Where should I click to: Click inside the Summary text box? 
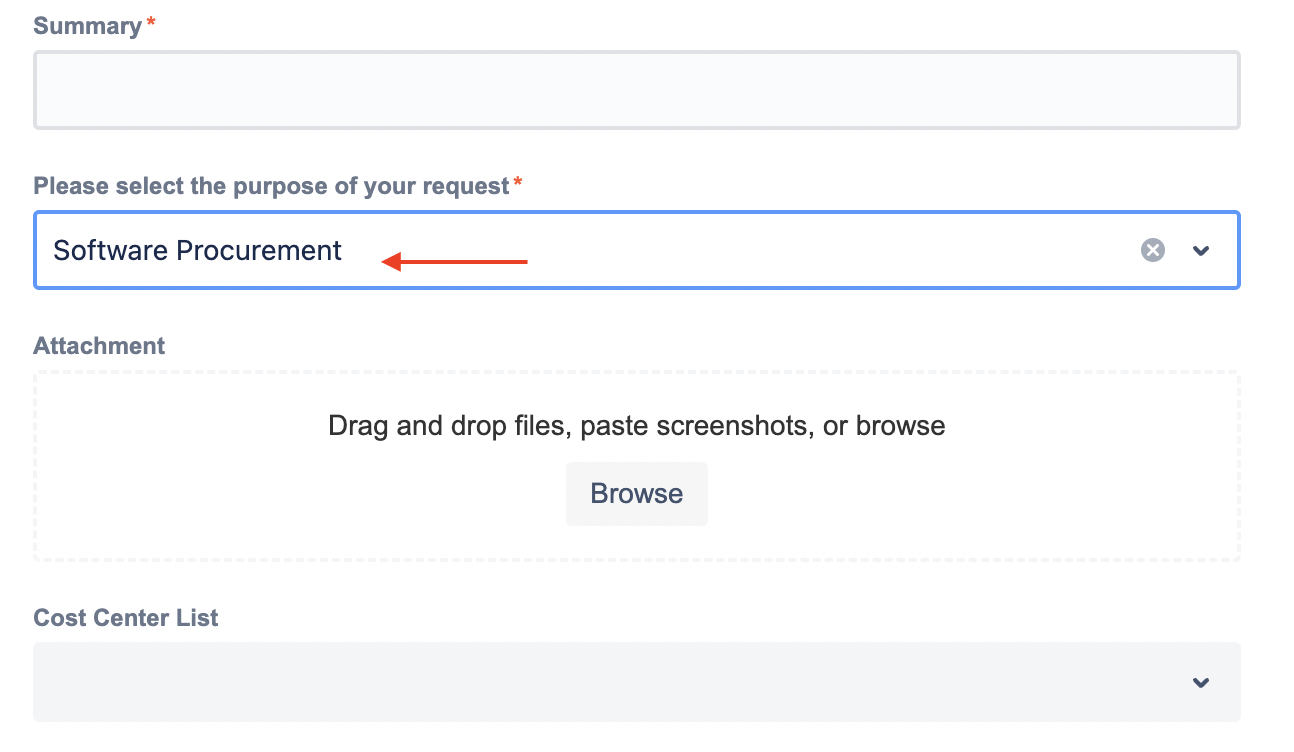(637, 88)
